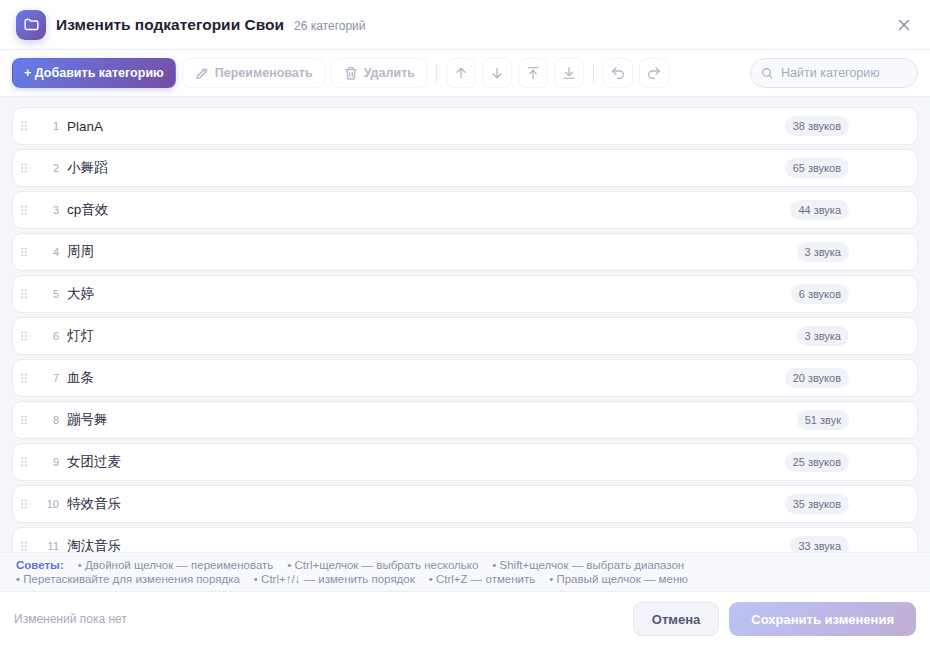Close the edit subcategories dialog
The width and height of the screenshot is (930, 646).
pos(903,25)
